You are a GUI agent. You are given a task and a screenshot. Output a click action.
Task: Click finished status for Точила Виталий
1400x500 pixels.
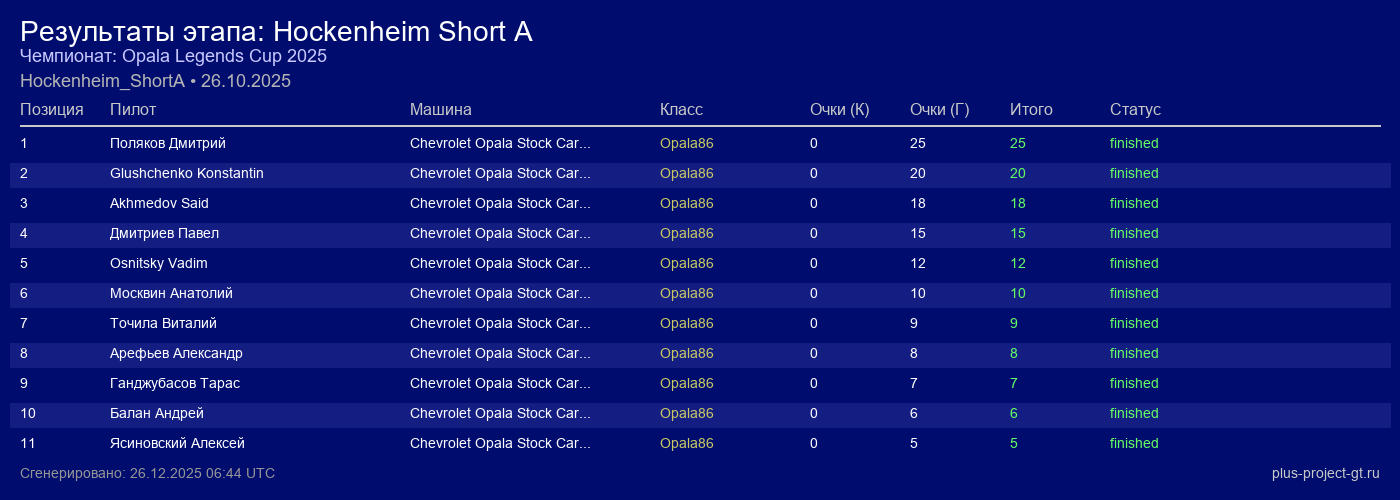(1134, 323)
